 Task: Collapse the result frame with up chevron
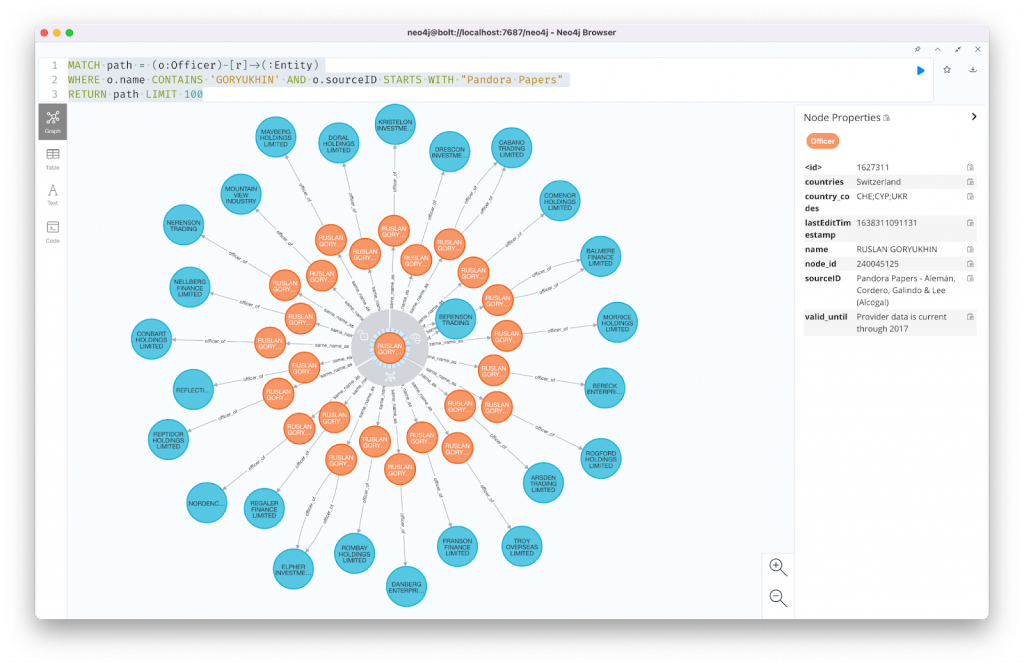tap(937, 49)
